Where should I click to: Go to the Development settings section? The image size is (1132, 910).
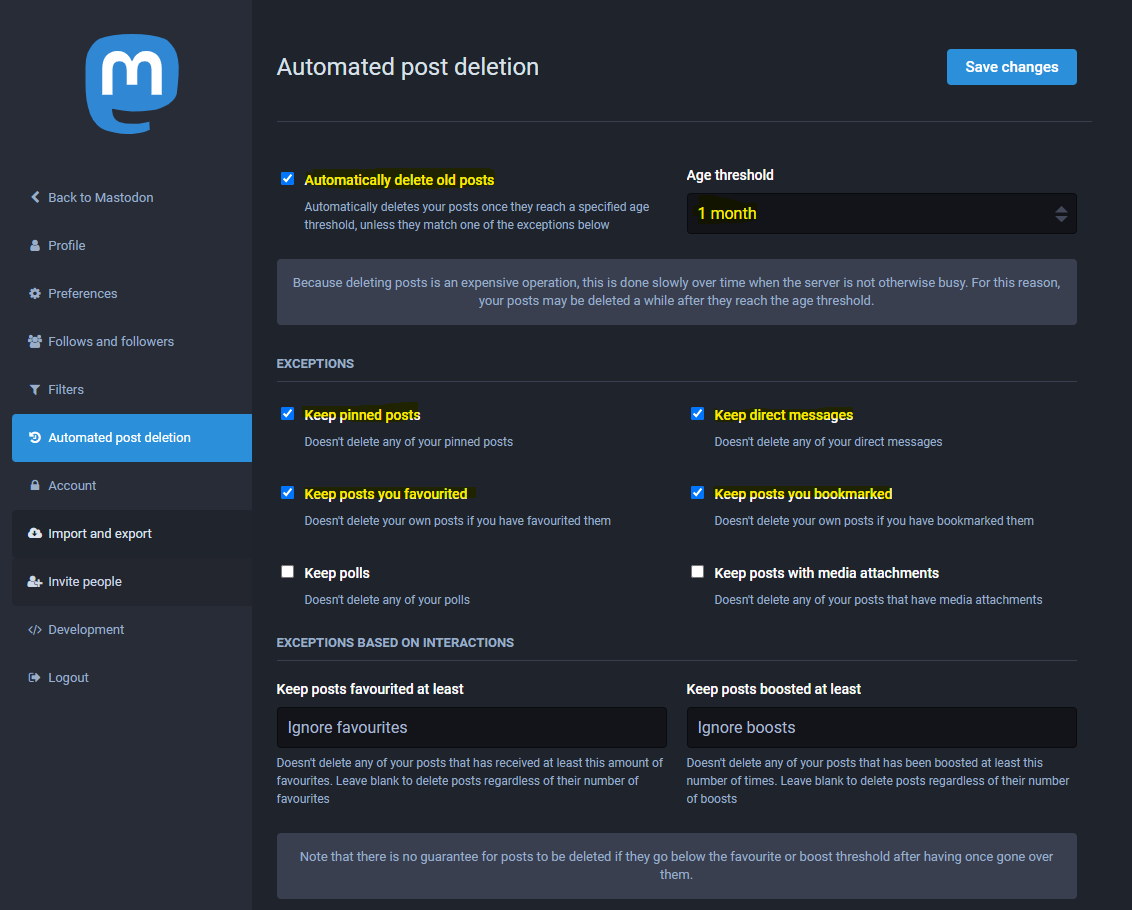pyautogui.click(x=86, y=630)
